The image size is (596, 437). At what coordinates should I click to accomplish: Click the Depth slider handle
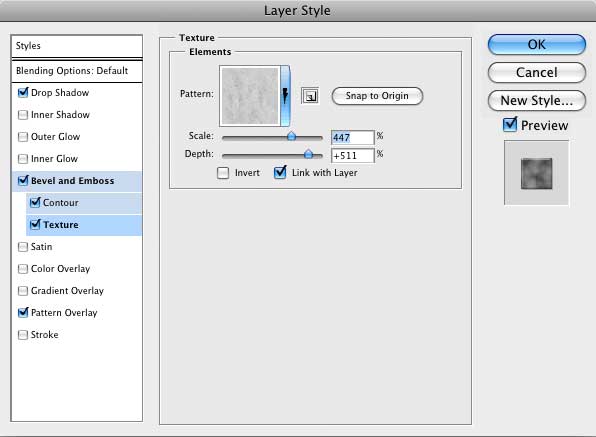coord(309,154)
